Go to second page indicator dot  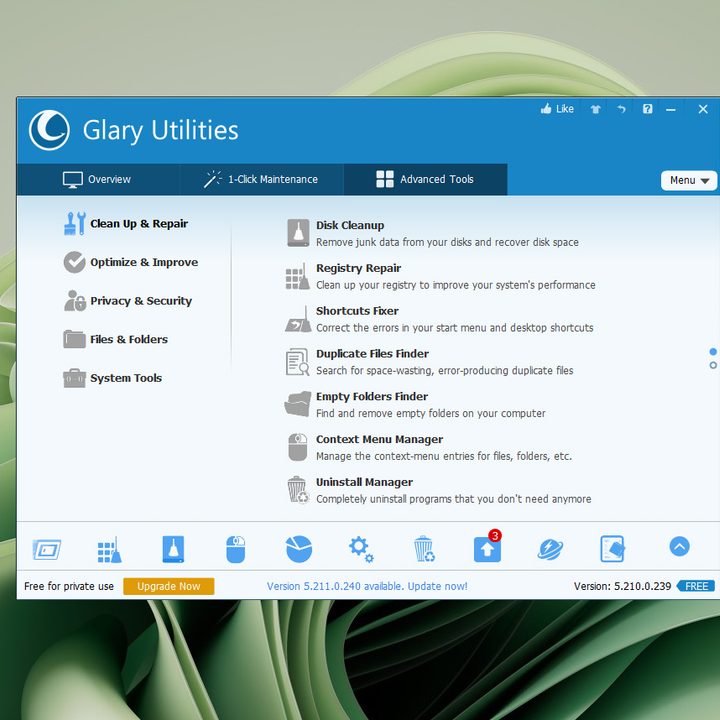[713, 366]
